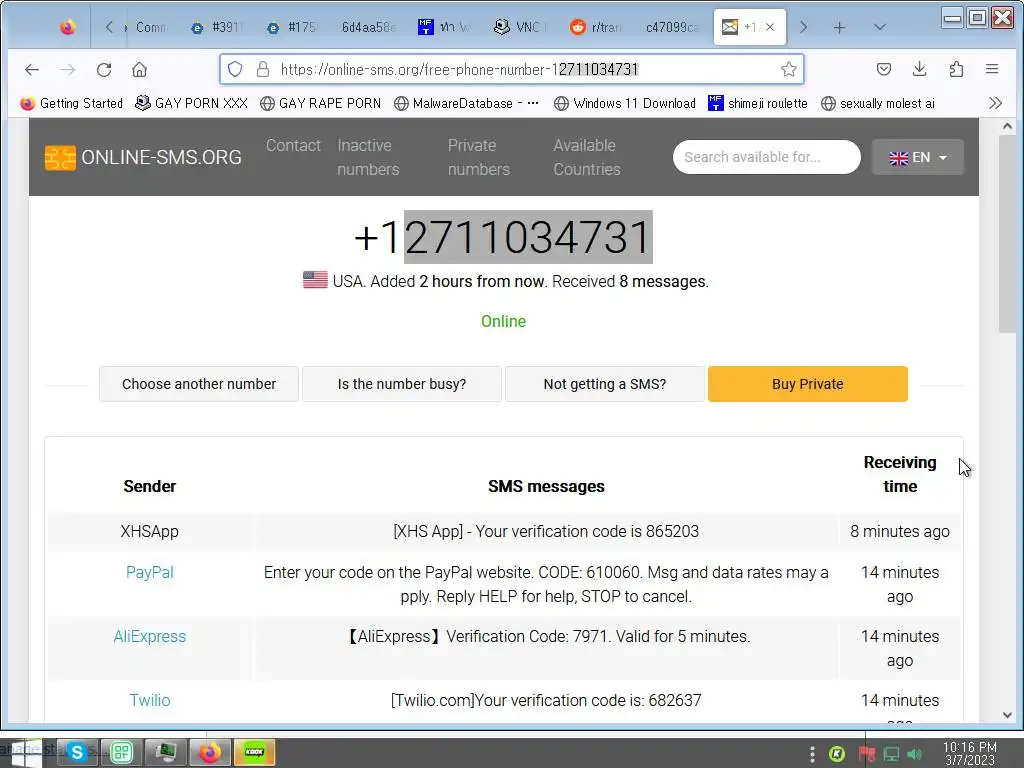Switch to the #175 tab

(x=294, y=27)
